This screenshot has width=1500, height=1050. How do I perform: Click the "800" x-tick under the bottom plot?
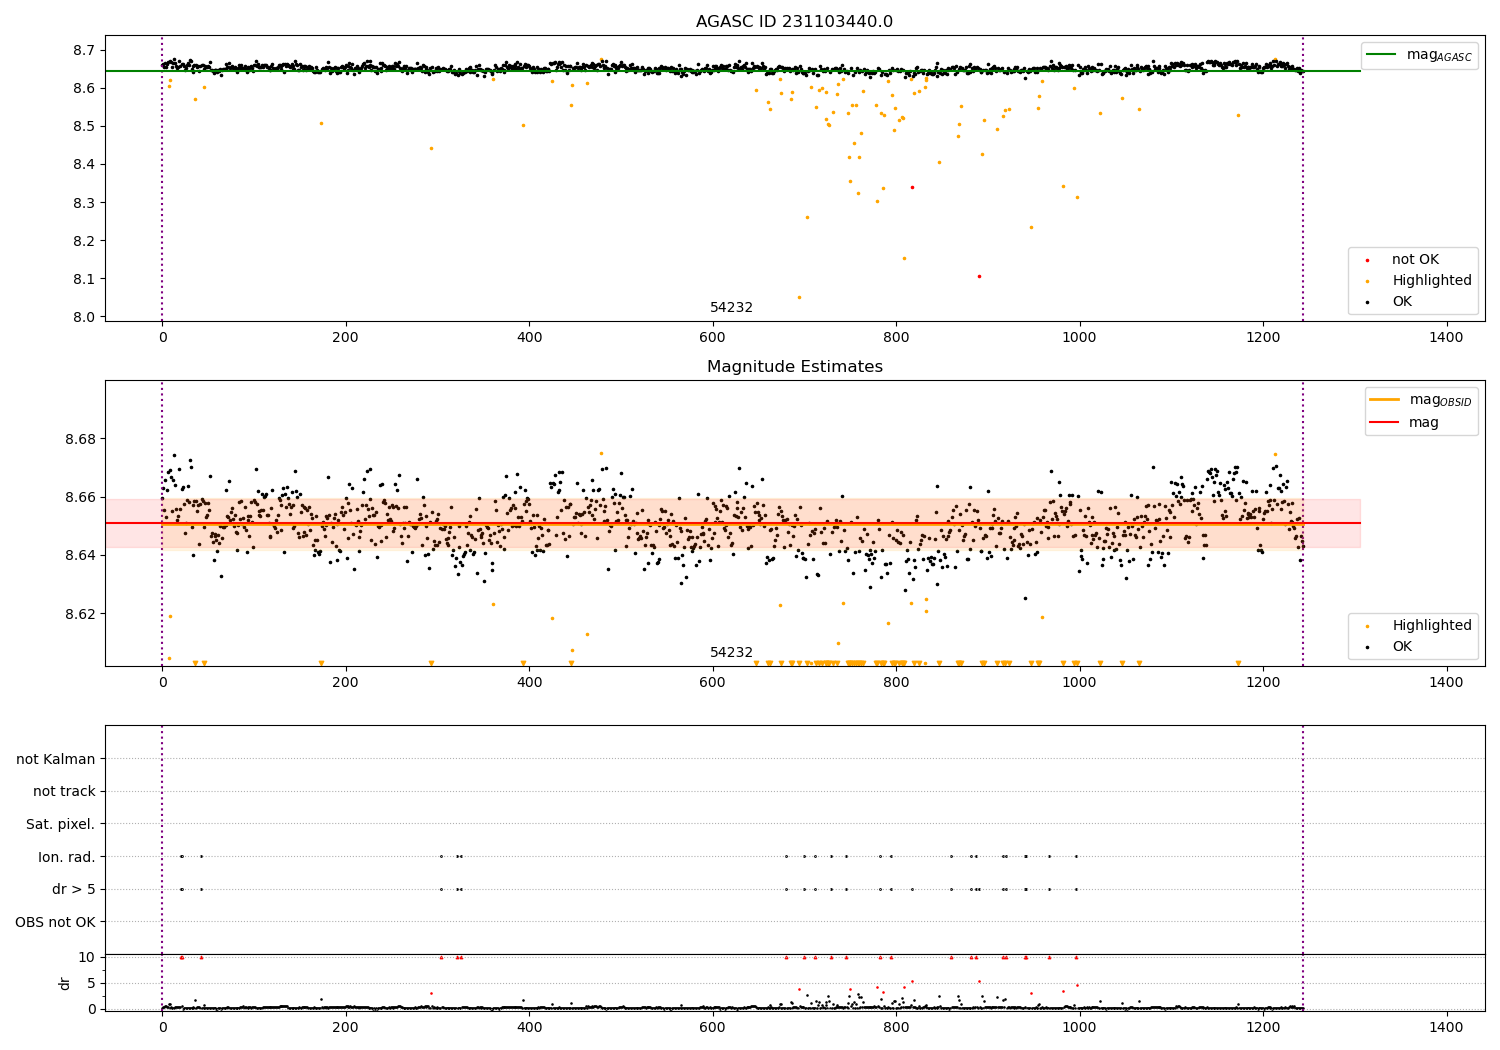click(x=896, y=1028)
